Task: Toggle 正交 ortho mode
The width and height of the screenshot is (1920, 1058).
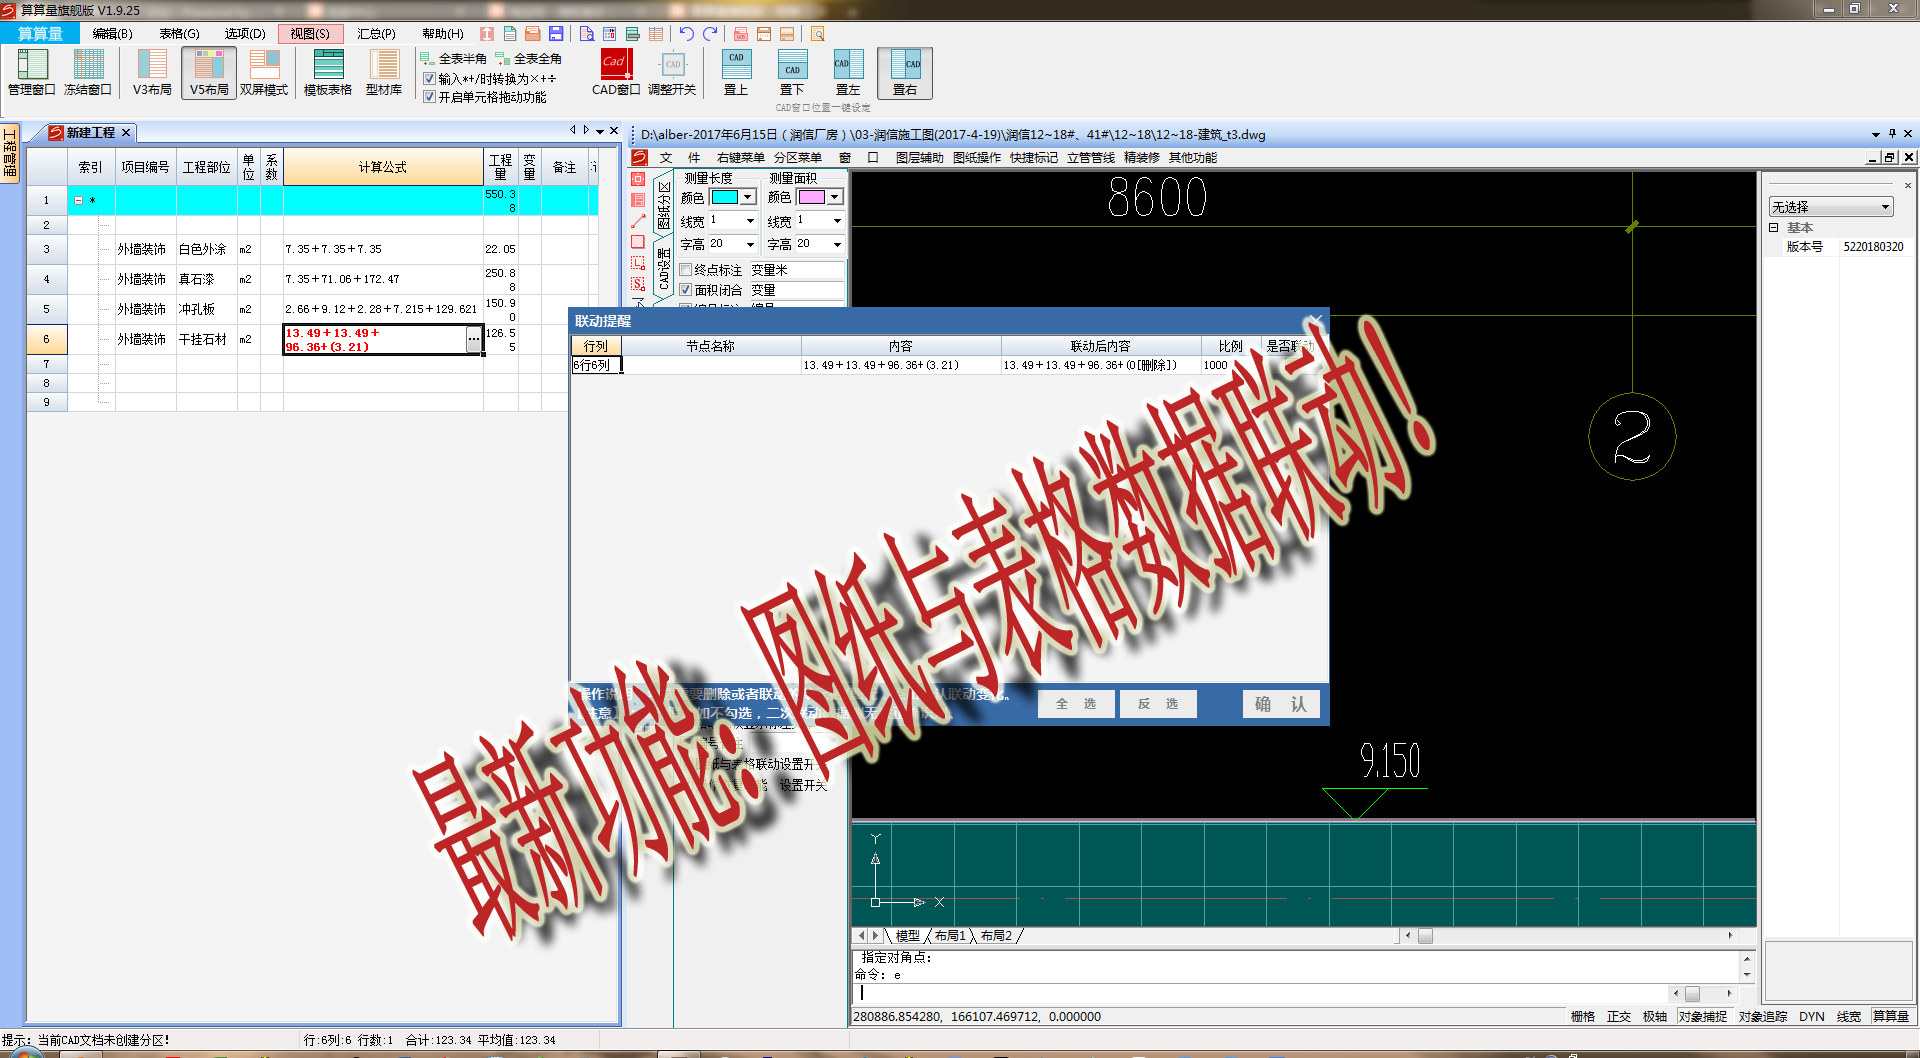Action: (1619, 1016)
